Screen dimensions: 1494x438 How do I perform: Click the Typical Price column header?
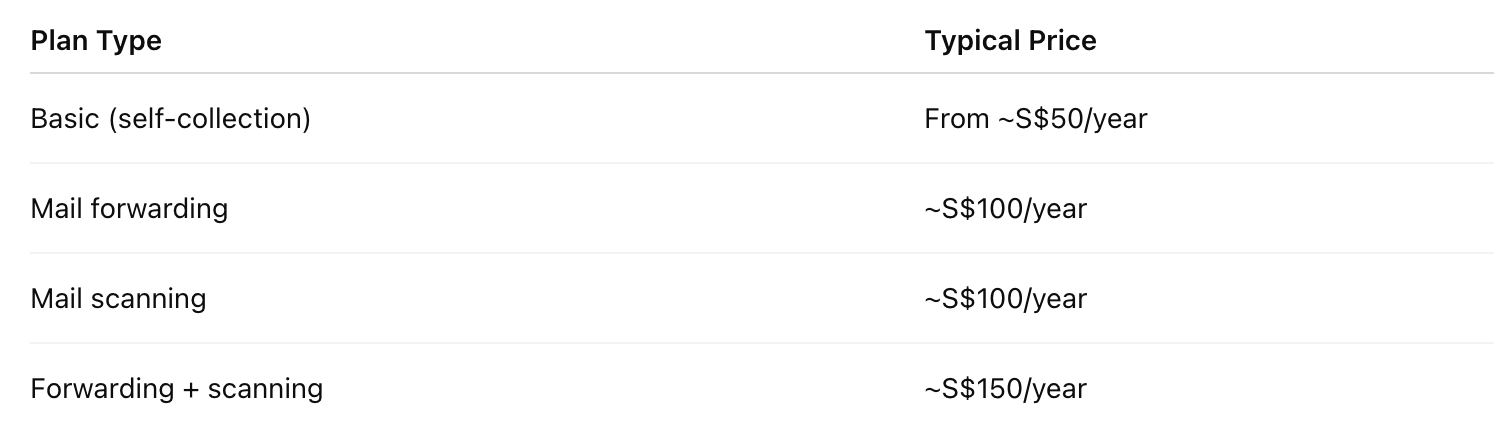coord(1010,41)
